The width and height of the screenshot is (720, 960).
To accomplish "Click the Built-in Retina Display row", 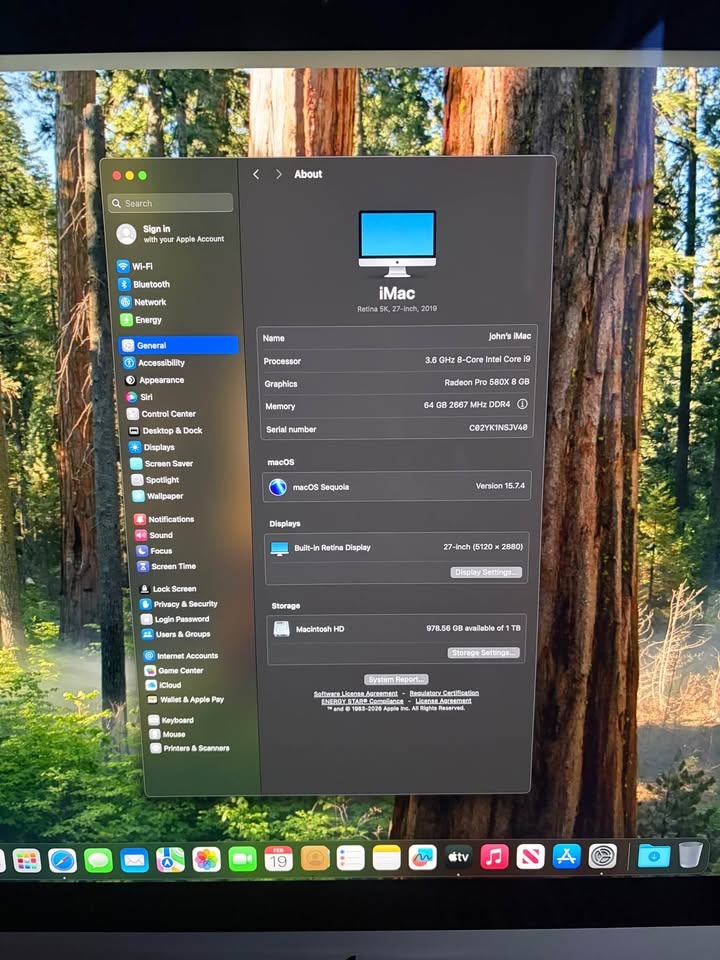I will click(397, 547).
